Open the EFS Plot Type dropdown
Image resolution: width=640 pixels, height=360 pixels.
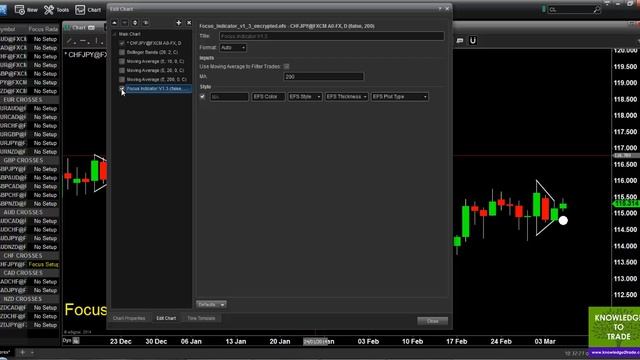coord(400,97)
